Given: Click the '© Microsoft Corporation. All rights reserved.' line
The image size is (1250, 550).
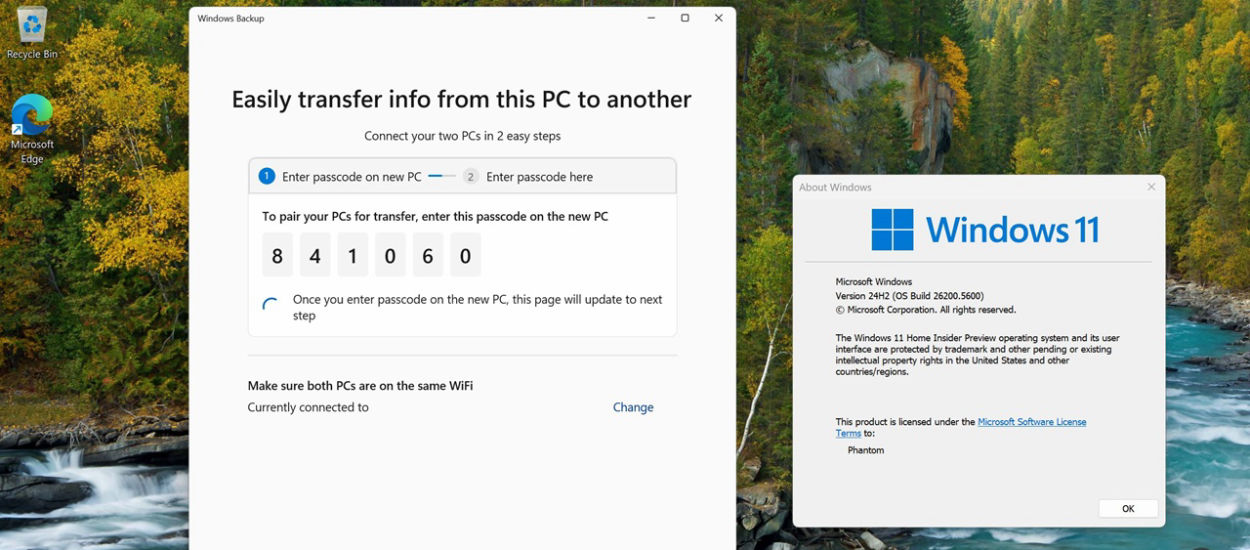Looking at the screenshot, I should point(926,310).
